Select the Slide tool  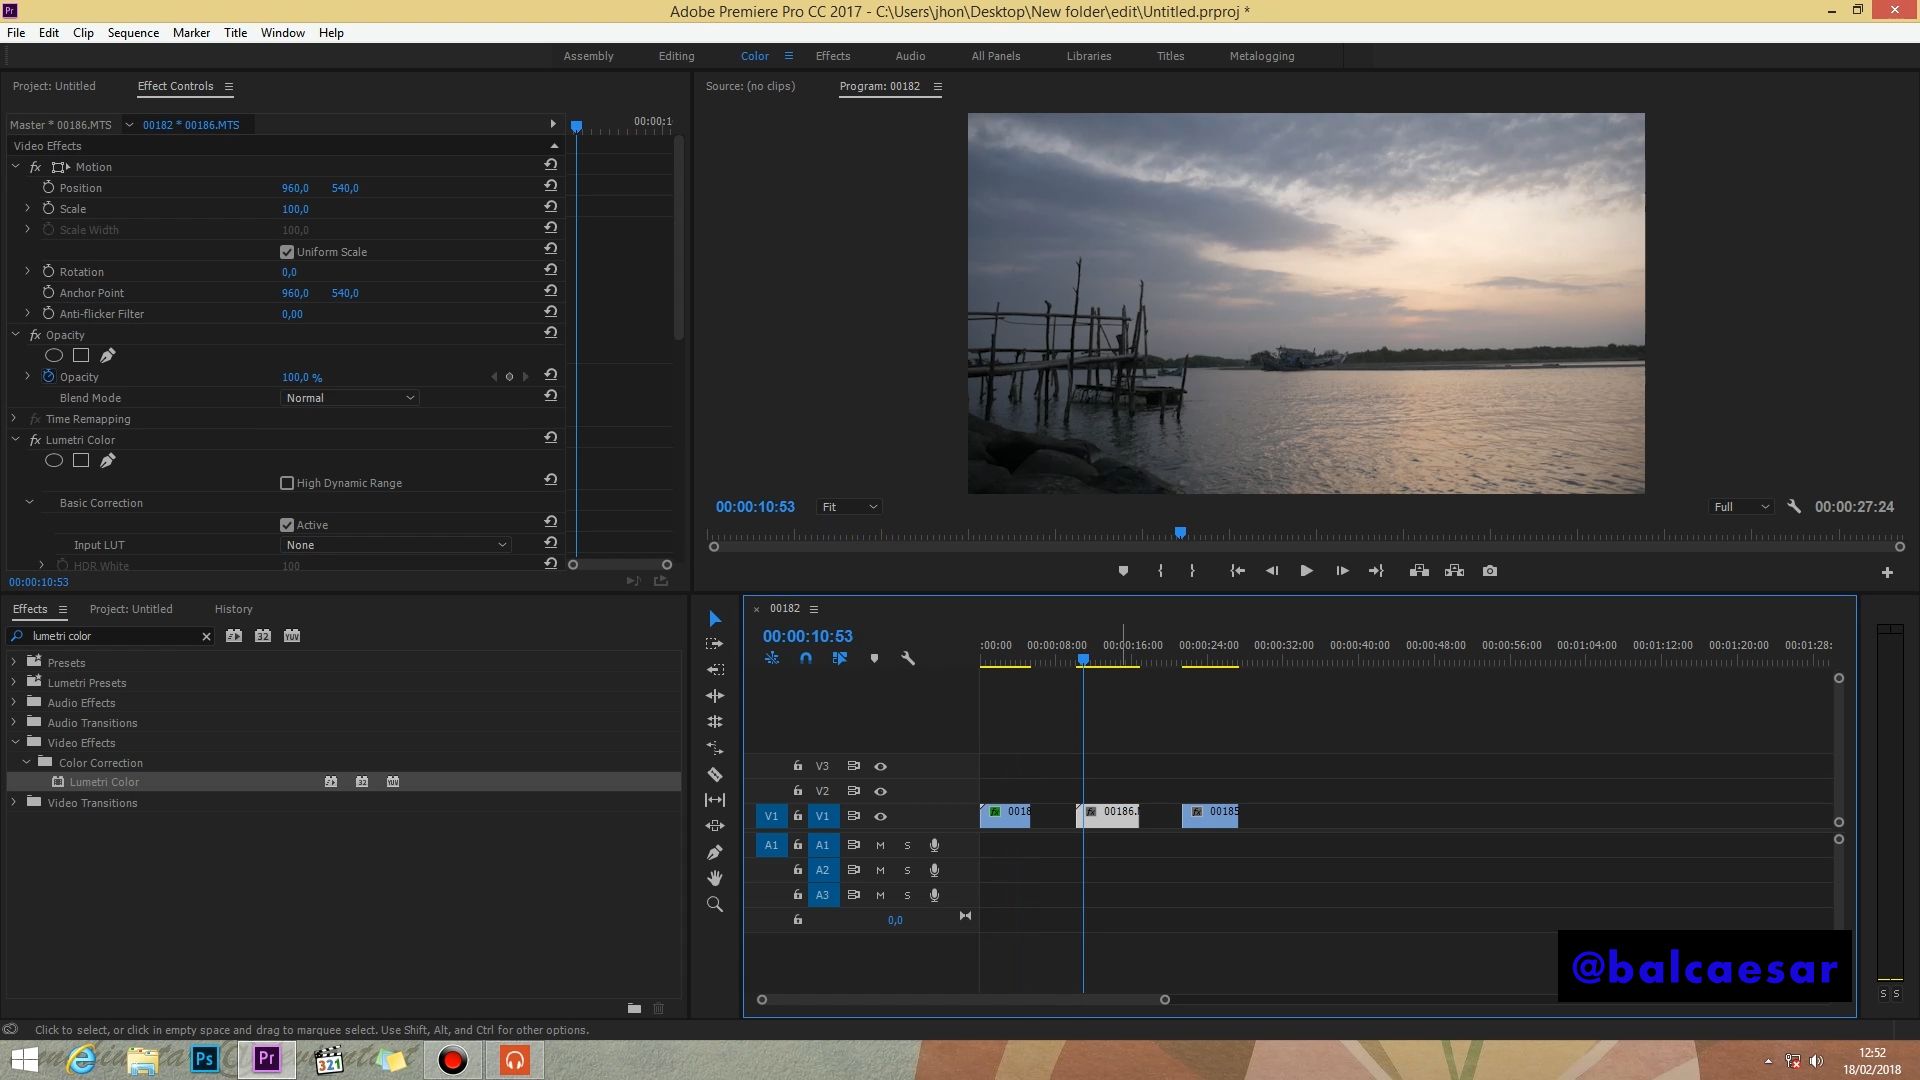coord(715,826)
